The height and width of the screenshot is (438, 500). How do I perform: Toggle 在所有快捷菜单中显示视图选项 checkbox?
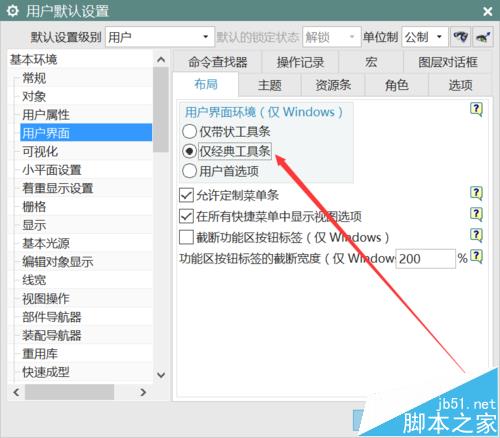tap(186, 216)
